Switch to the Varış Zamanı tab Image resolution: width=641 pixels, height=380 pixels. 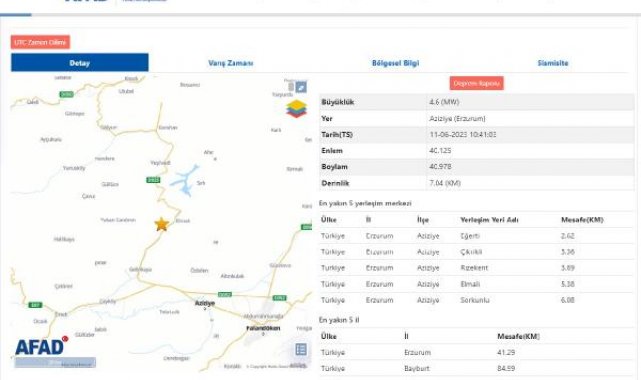tap(231, 63)
